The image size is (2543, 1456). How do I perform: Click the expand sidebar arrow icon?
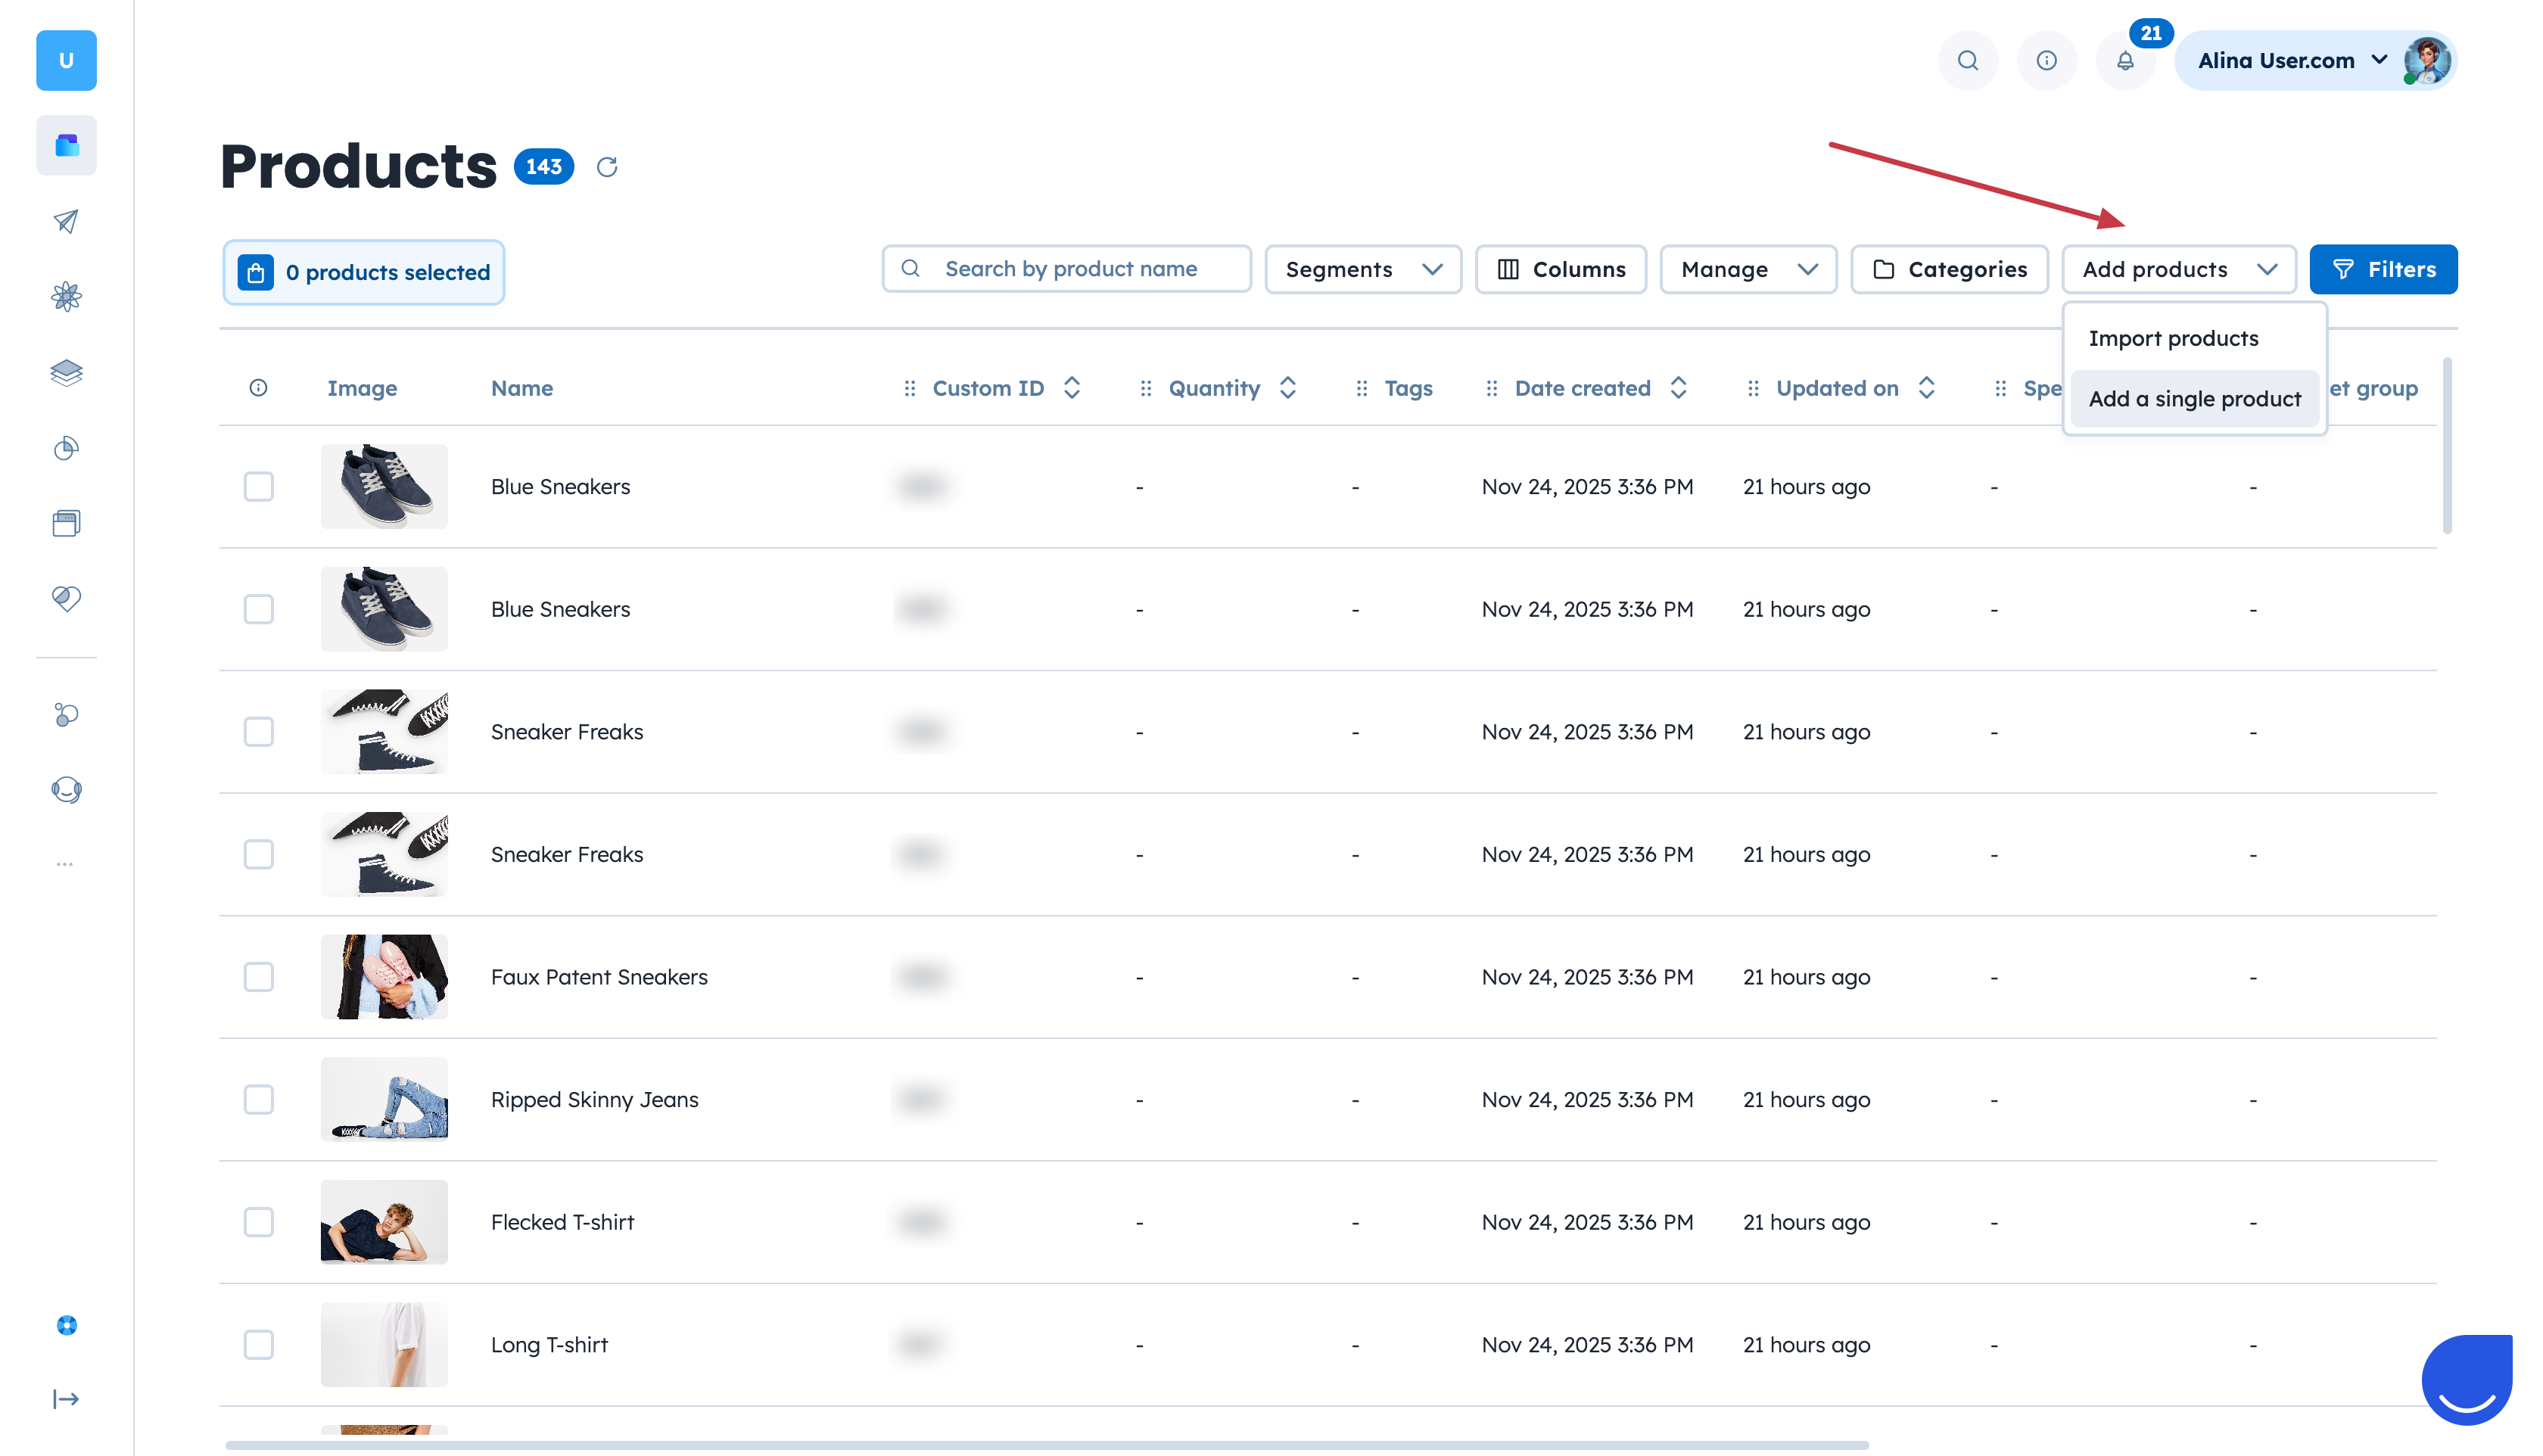point(66,1399)
